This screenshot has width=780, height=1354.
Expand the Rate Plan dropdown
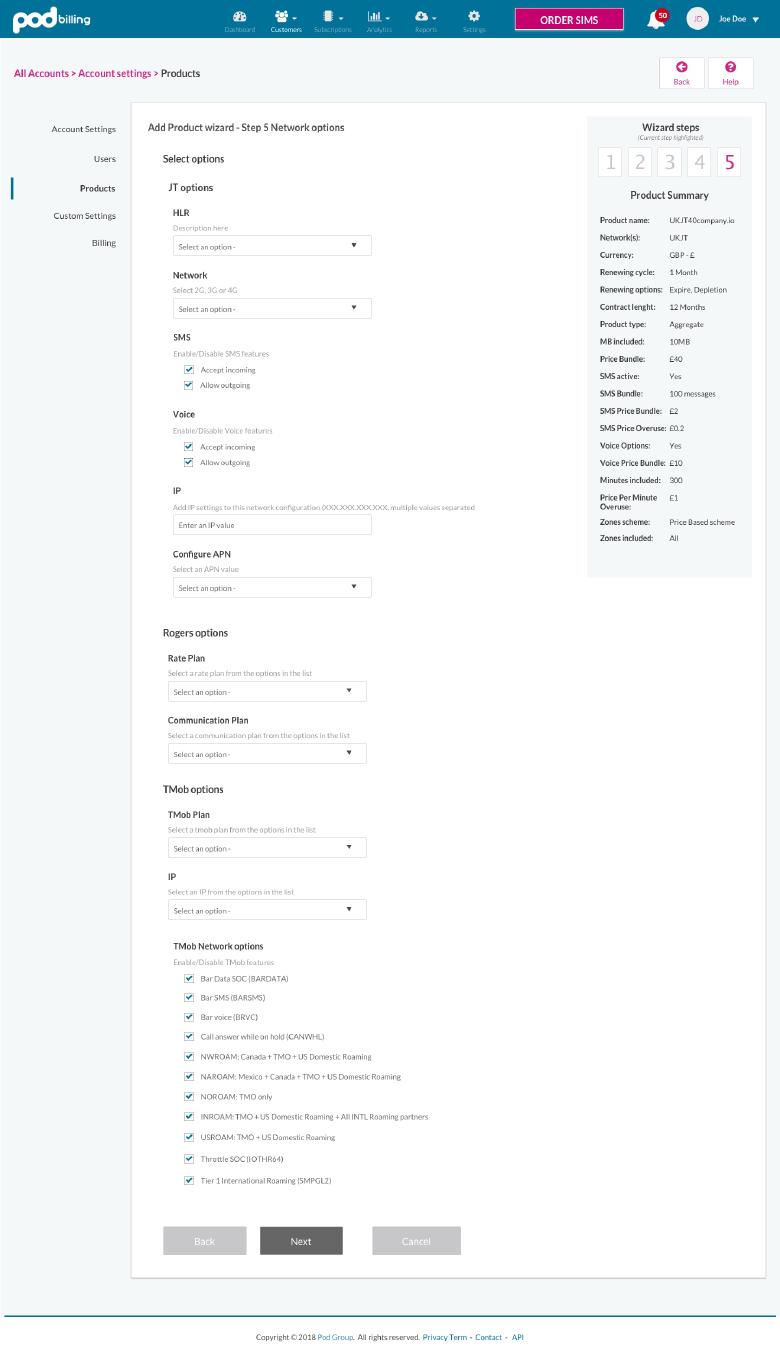pyautogui.click(x=267, y=691)
